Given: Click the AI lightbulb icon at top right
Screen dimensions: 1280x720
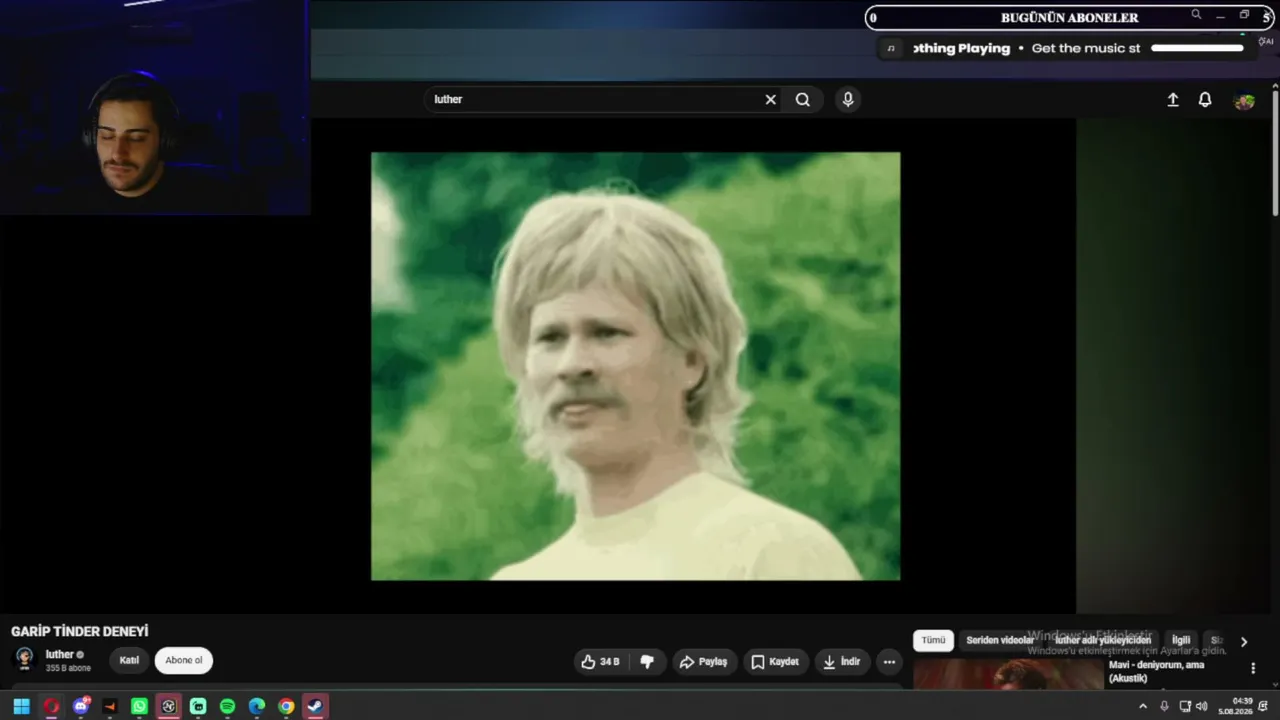Looking at the screenshot, I should pyautogui.click(x=1265, y=41).
